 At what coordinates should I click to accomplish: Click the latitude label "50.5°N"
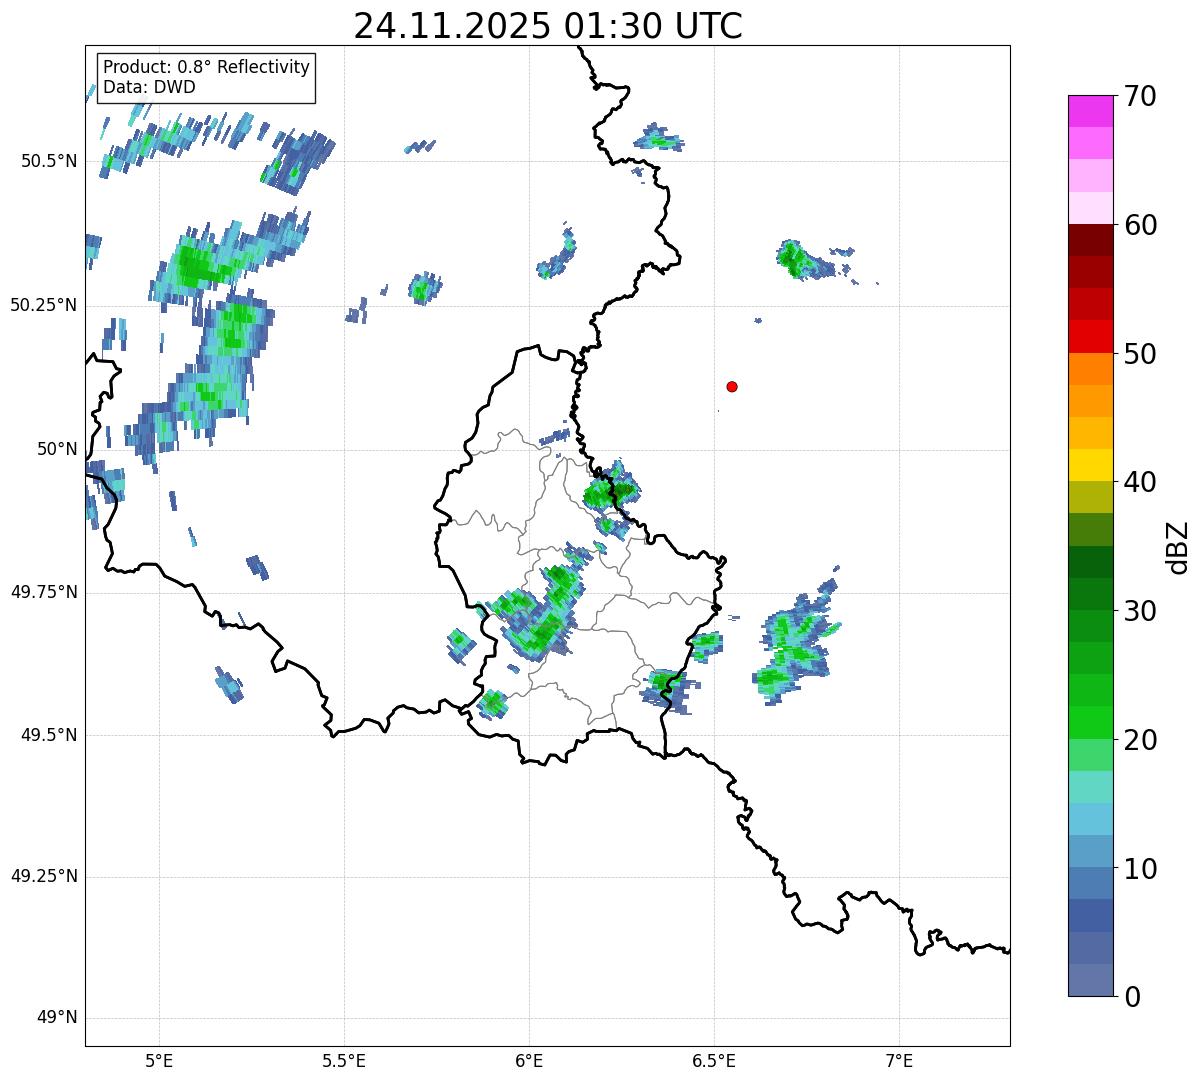[48, 162]
